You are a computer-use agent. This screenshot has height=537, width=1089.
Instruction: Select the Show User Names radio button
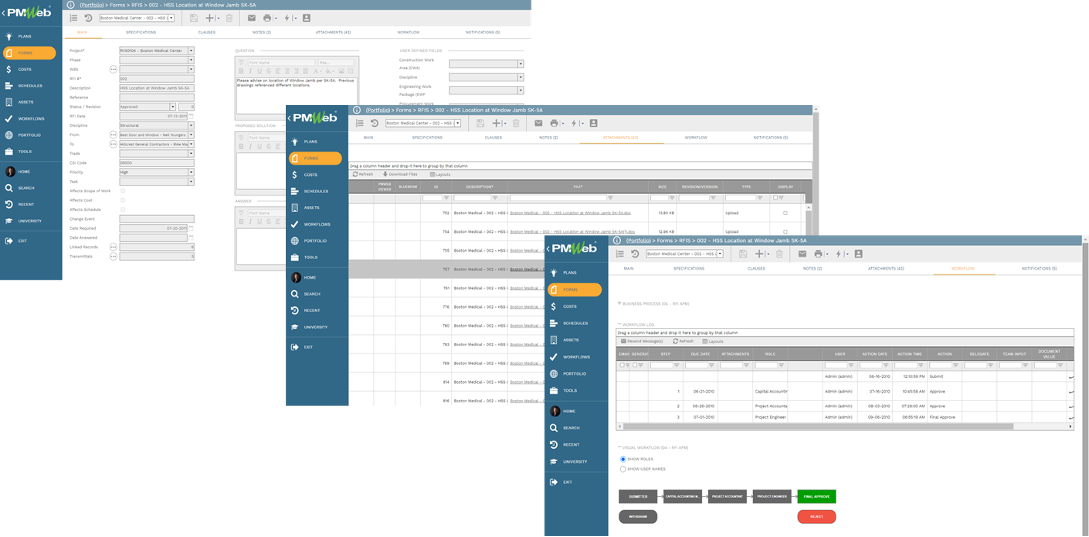622,469
